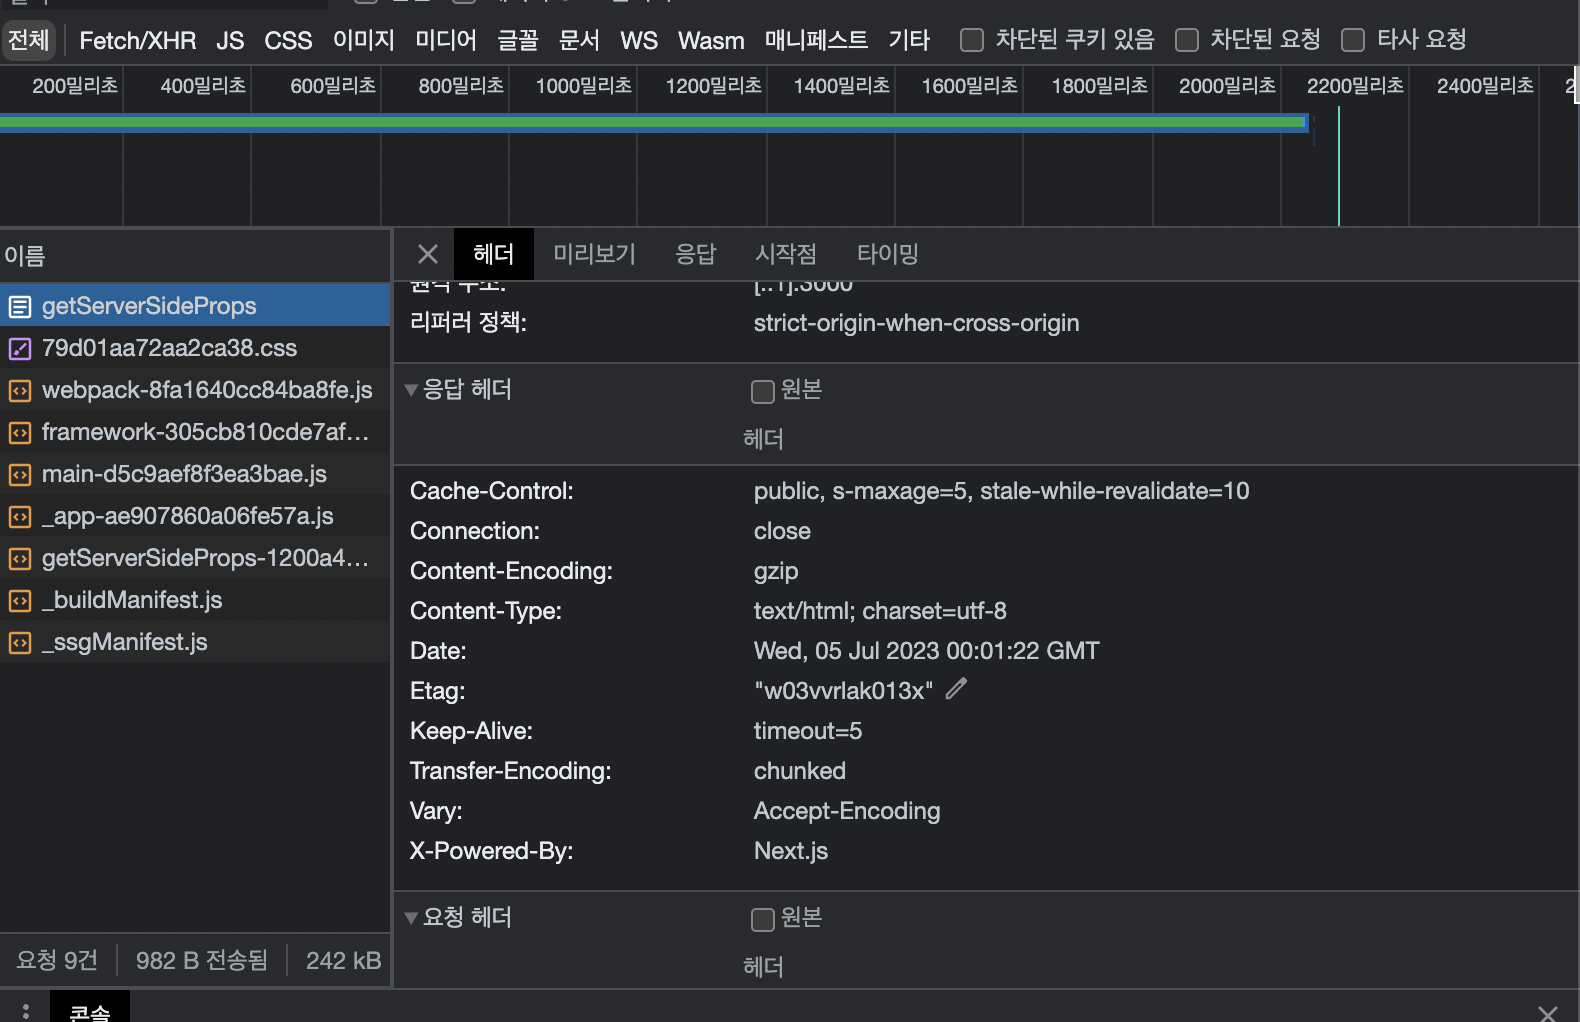Open the three-dot drawer menu near 콘솔
Image resolution: width=1580 pixels, height=1022 pixels.
[25, 1011]
